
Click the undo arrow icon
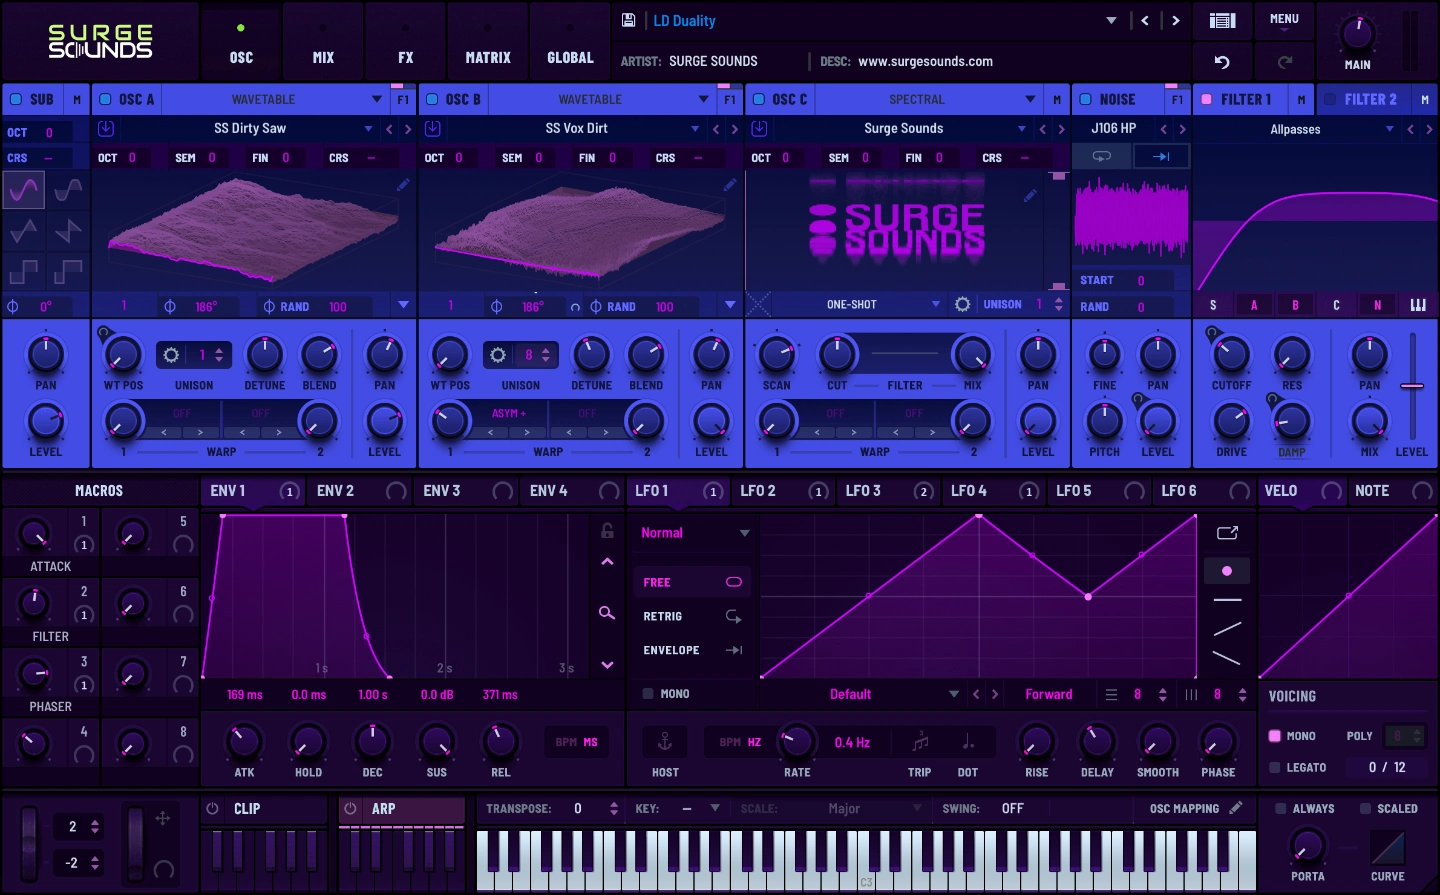click(x=1222, y=62)
